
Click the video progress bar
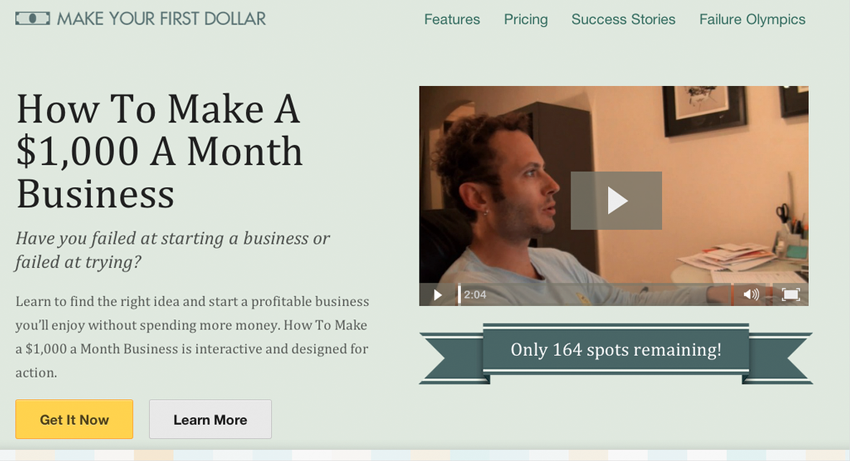(594, 294)
